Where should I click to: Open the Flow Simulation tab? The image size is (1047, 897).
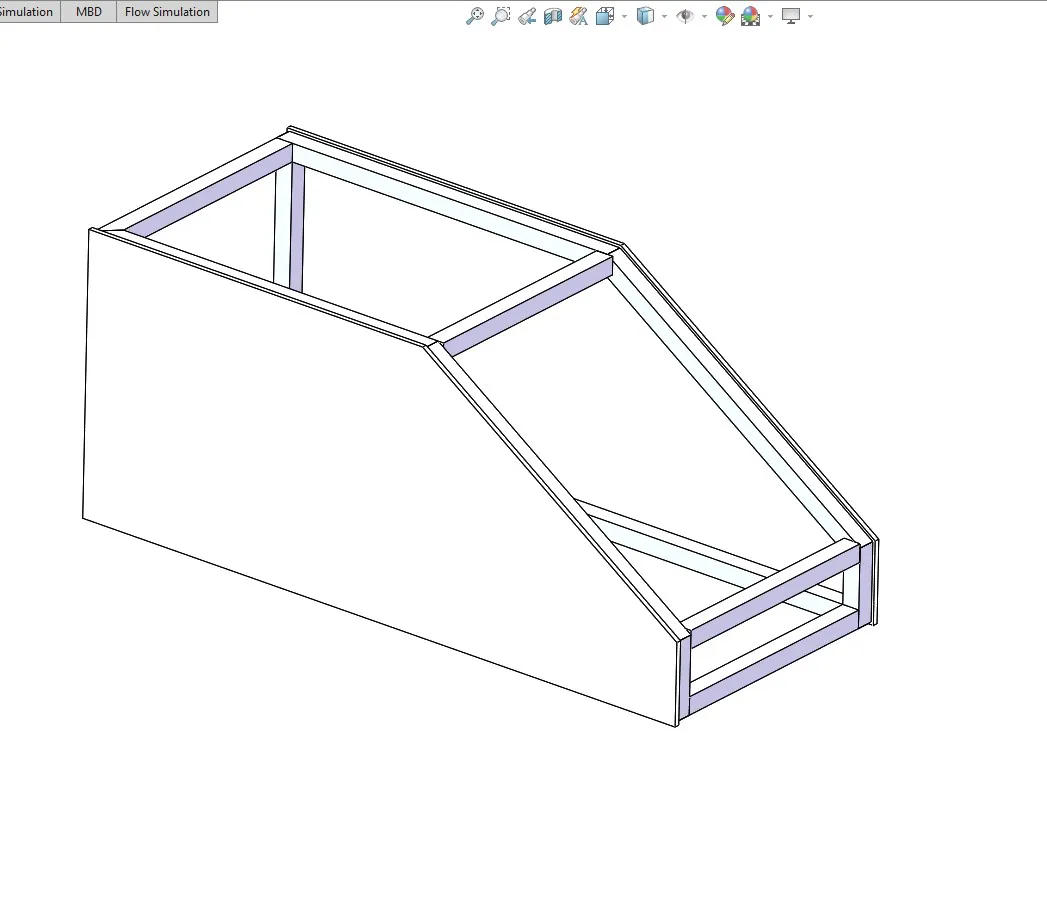(x=167, y=12)
